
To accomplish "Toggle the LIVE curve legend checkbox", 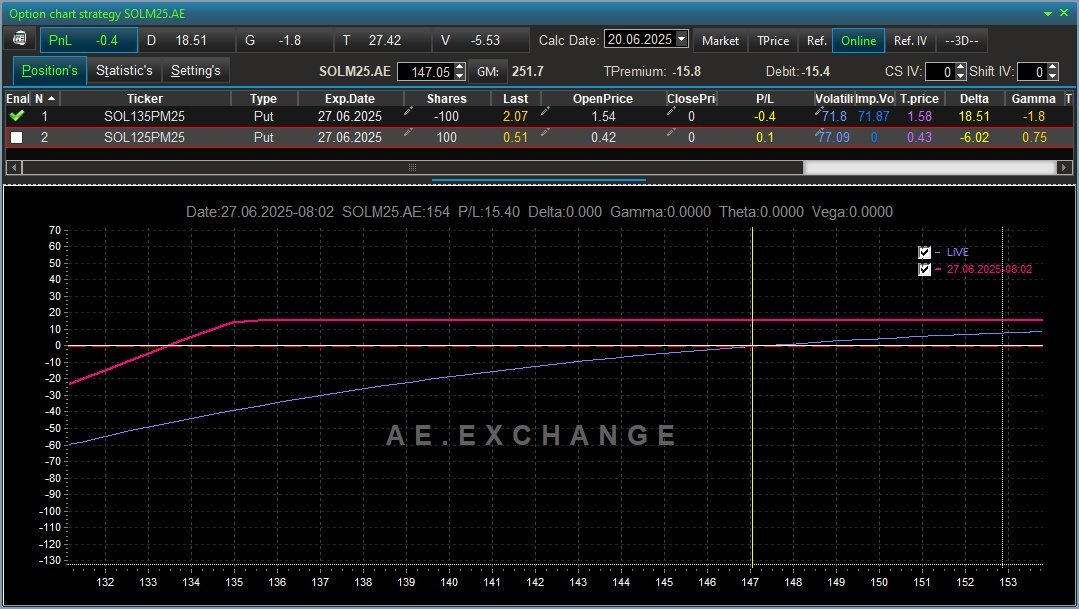I will click(924, 253).
